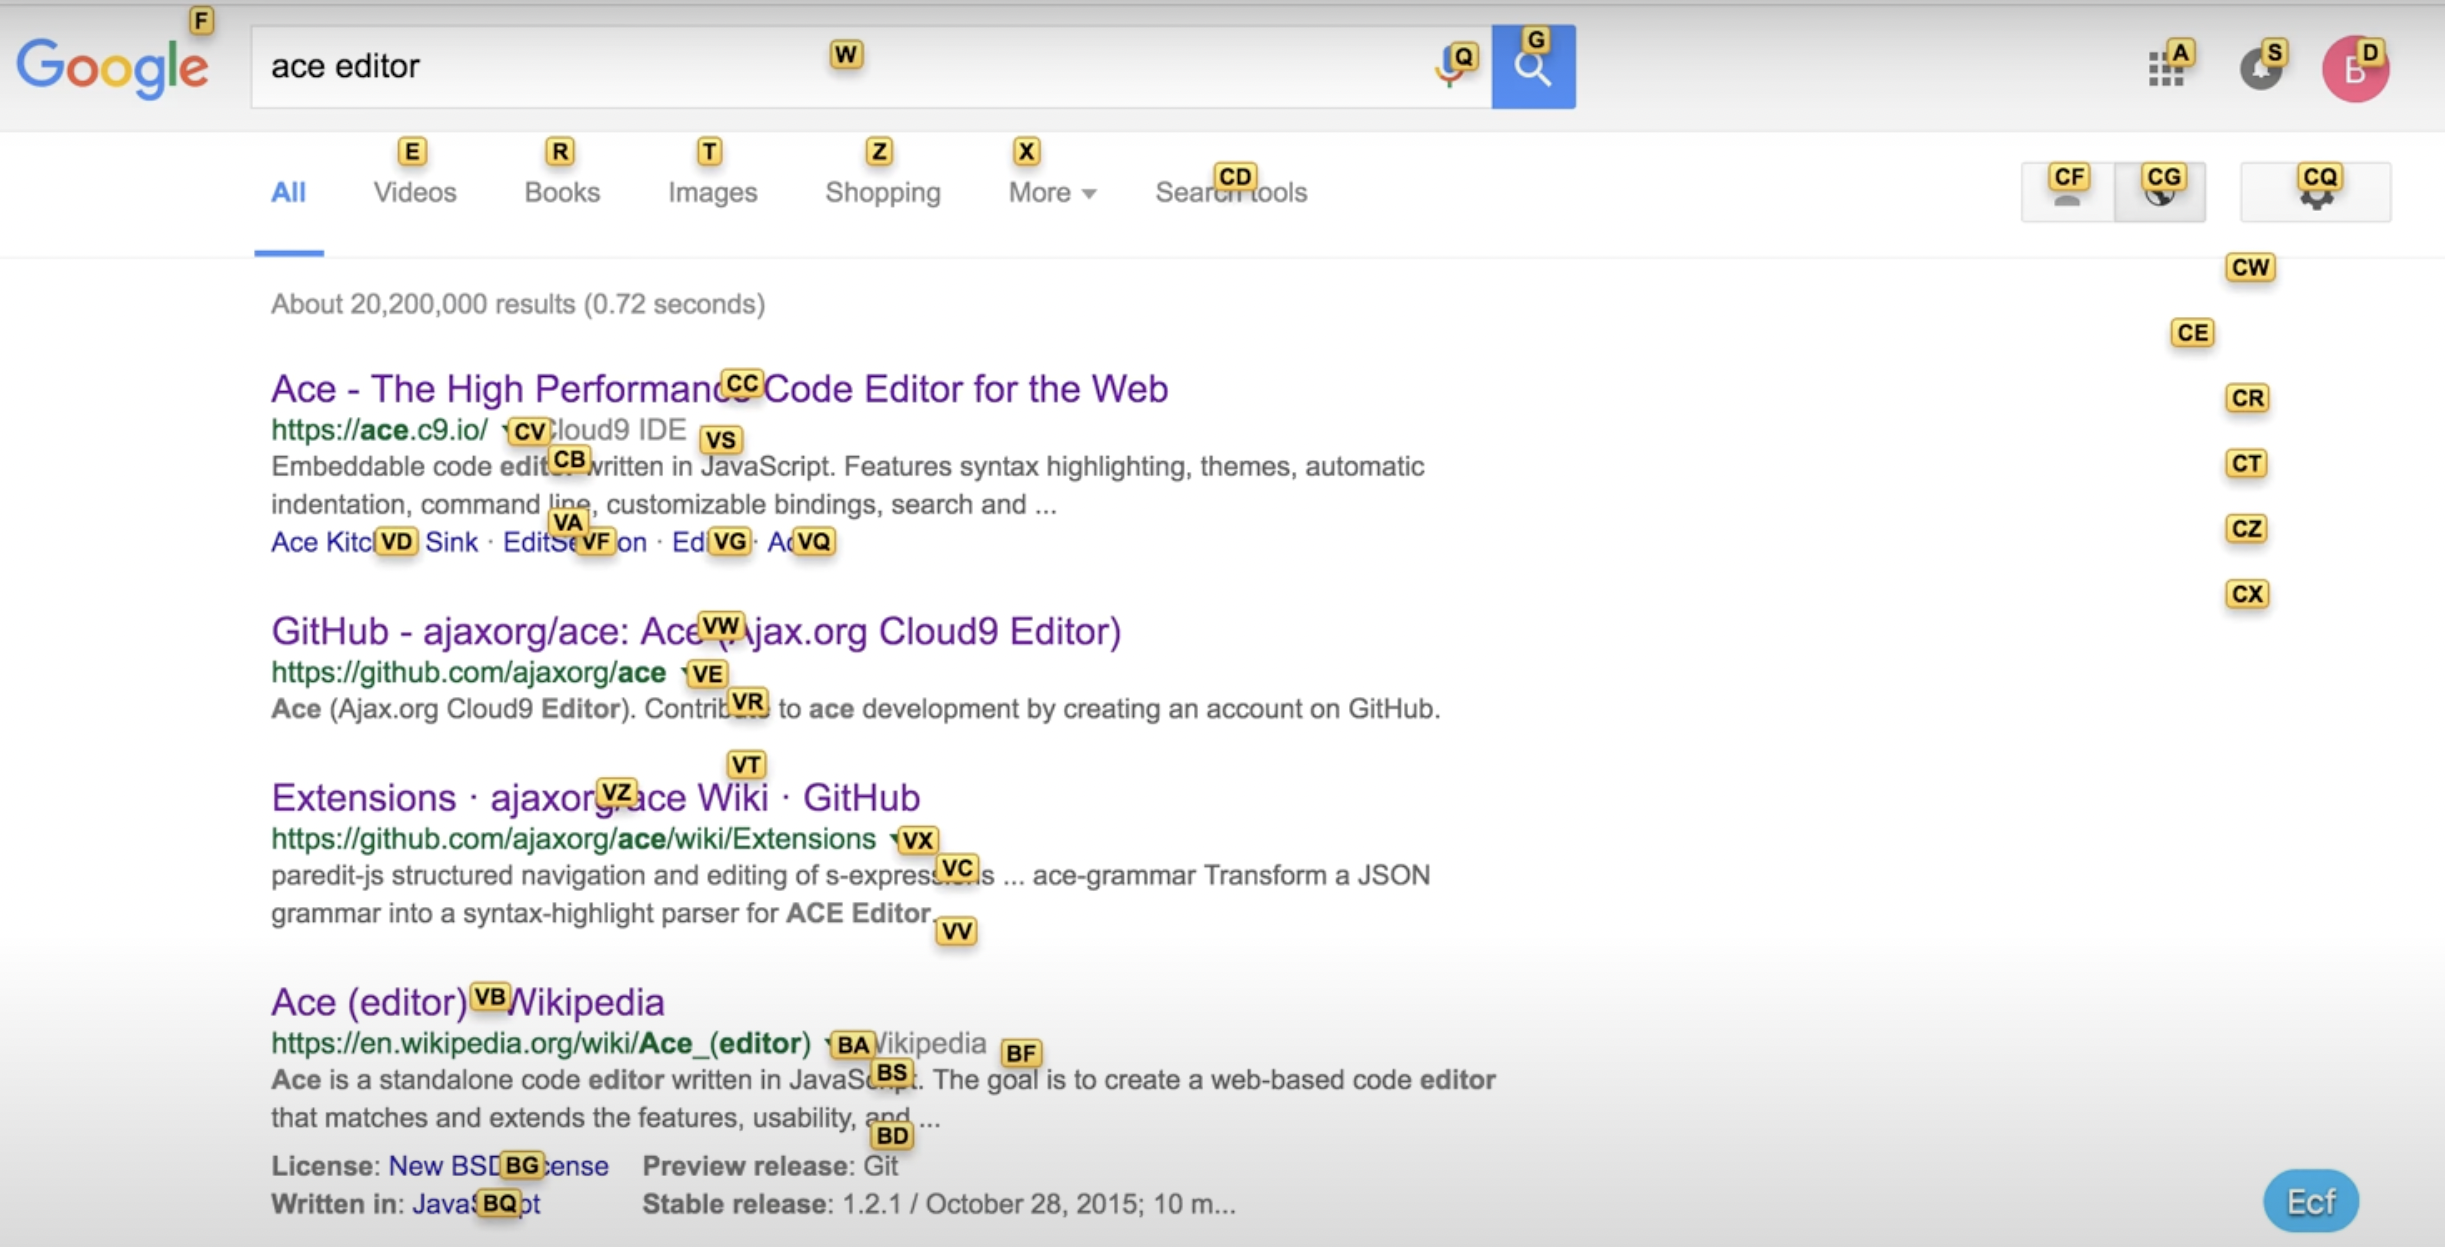Open dropdown next to github.com/ajaxorg/ace URL
The image size is (2445, 1247).
684,672
